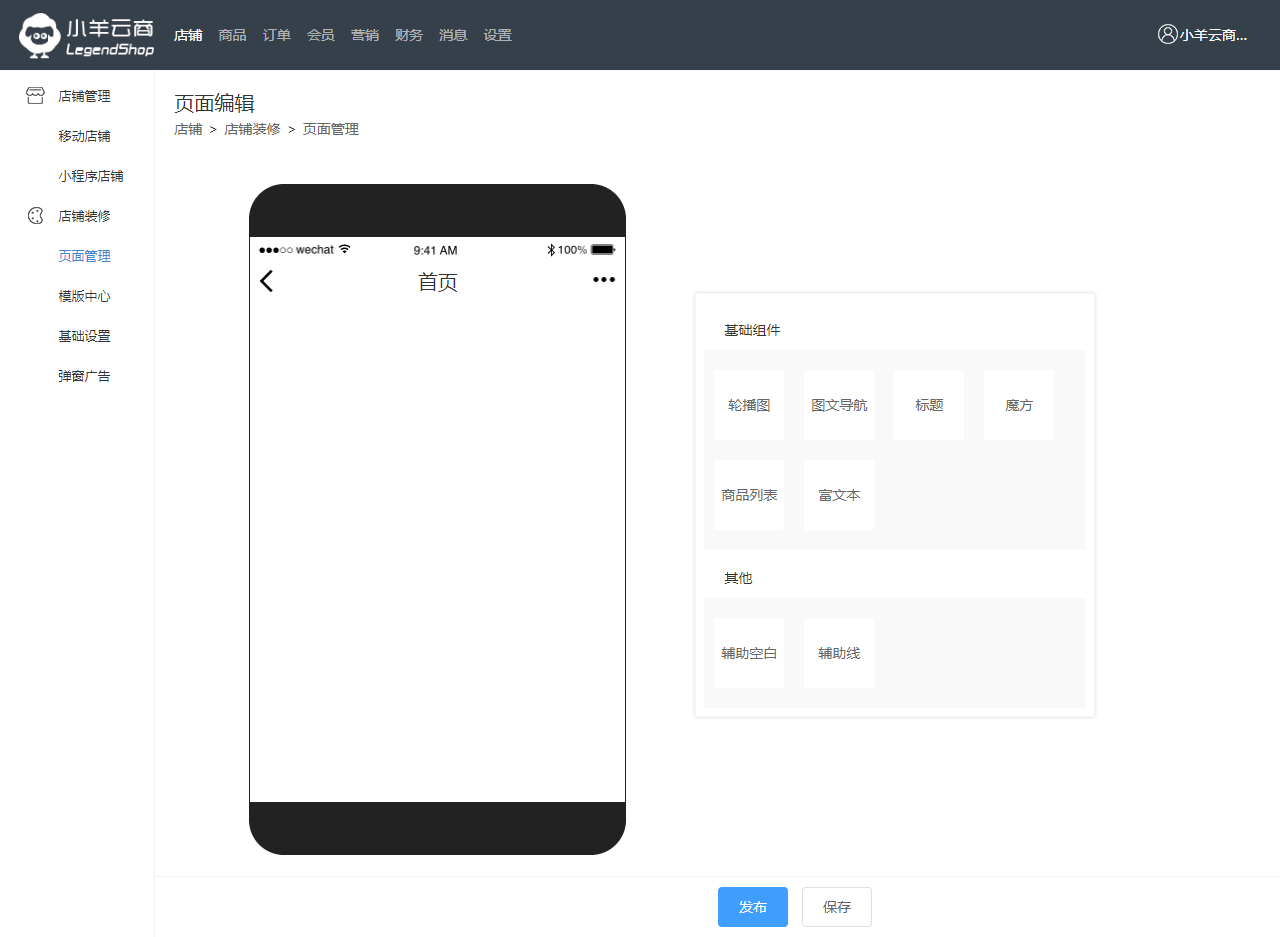
Task: Click the 店铺管理 store icon in sidebar
Action: point(35,96)
